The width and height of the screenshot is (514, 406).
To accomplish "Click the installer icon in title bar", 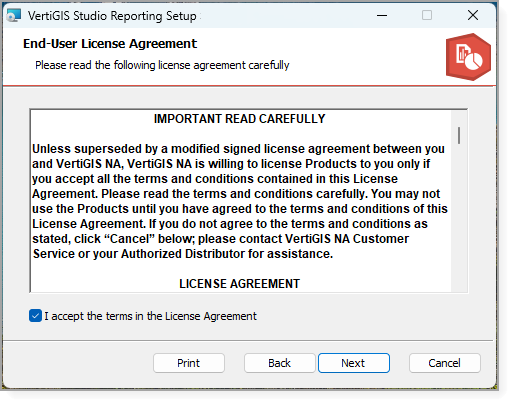I will tap(14, 15).
